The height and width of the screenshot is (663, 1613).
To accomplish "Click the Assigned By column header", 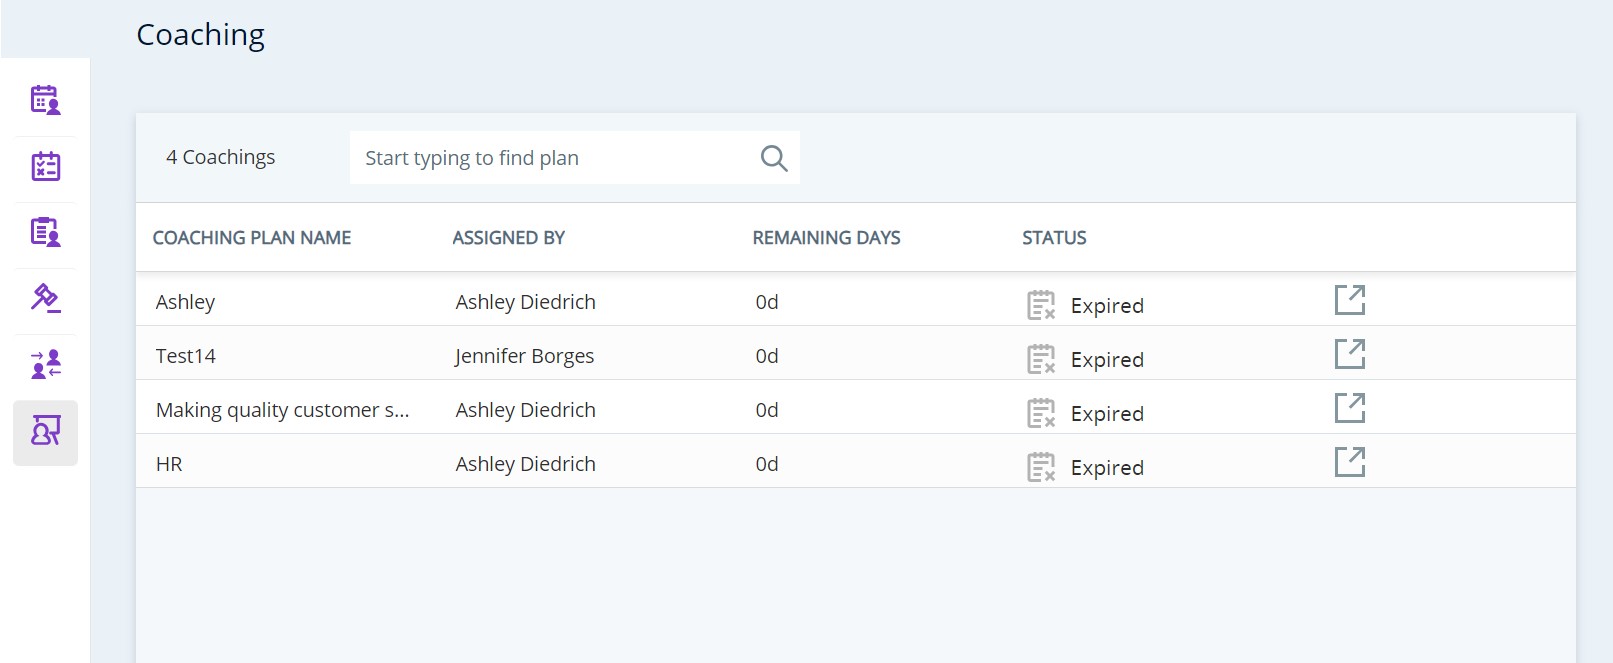I will [x=508, y=238].
